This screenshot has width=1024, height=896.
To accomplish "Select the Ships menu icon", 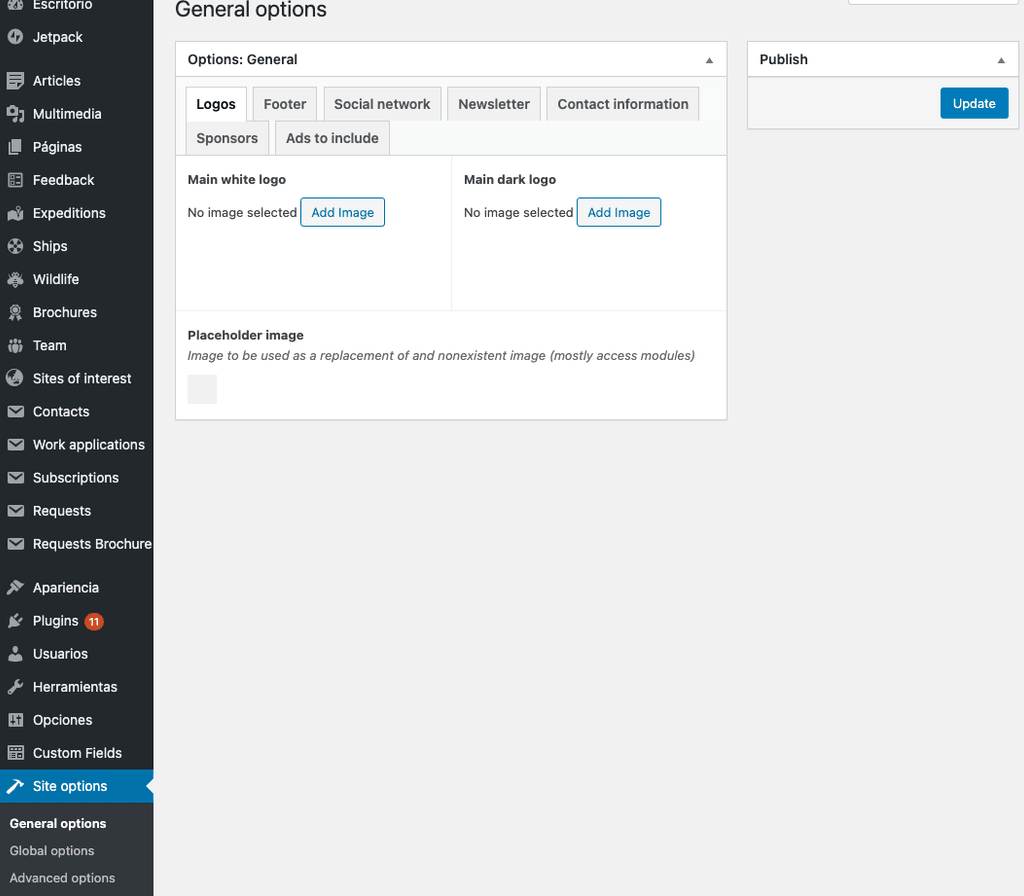I will coord(15,246).
